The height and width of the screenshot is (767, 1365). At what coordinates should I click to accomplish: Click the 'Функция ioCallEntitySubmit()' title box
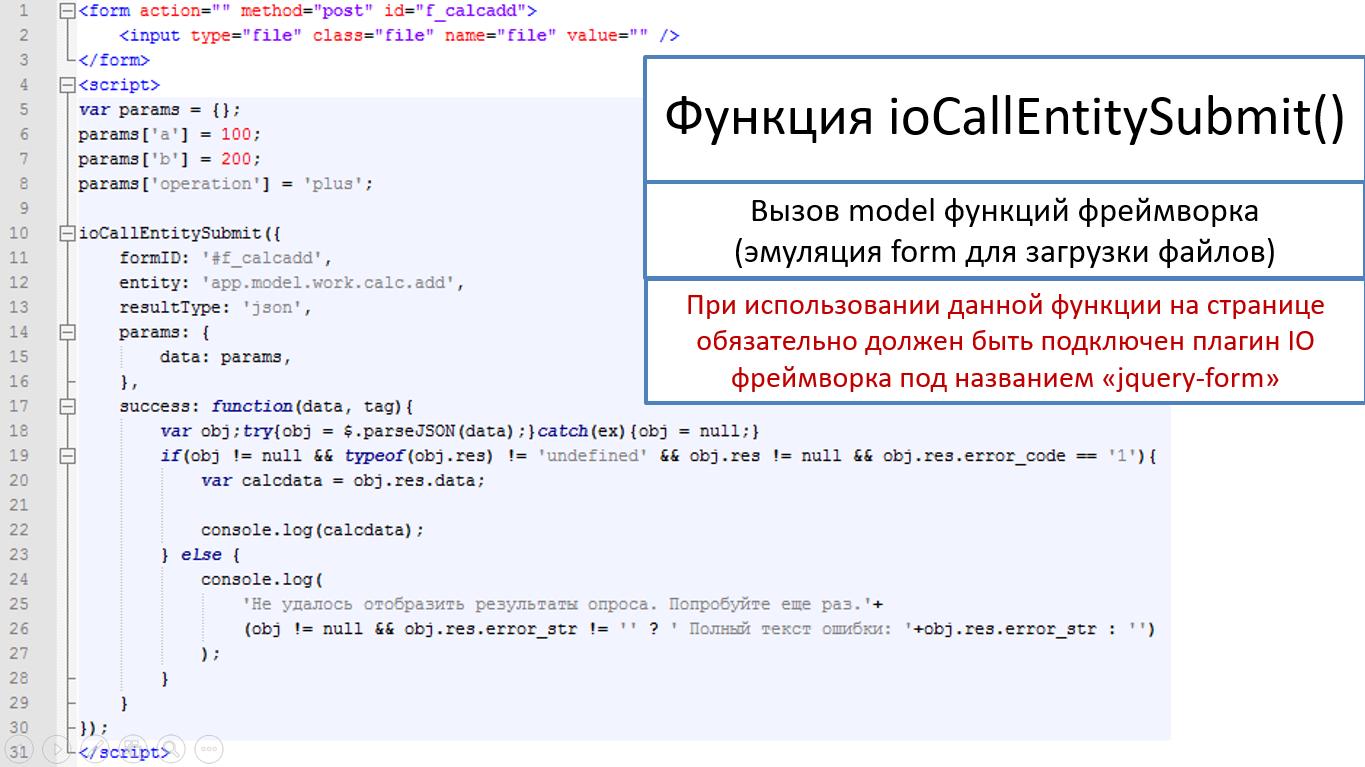pyautogui.click(x=1005, y=119)
